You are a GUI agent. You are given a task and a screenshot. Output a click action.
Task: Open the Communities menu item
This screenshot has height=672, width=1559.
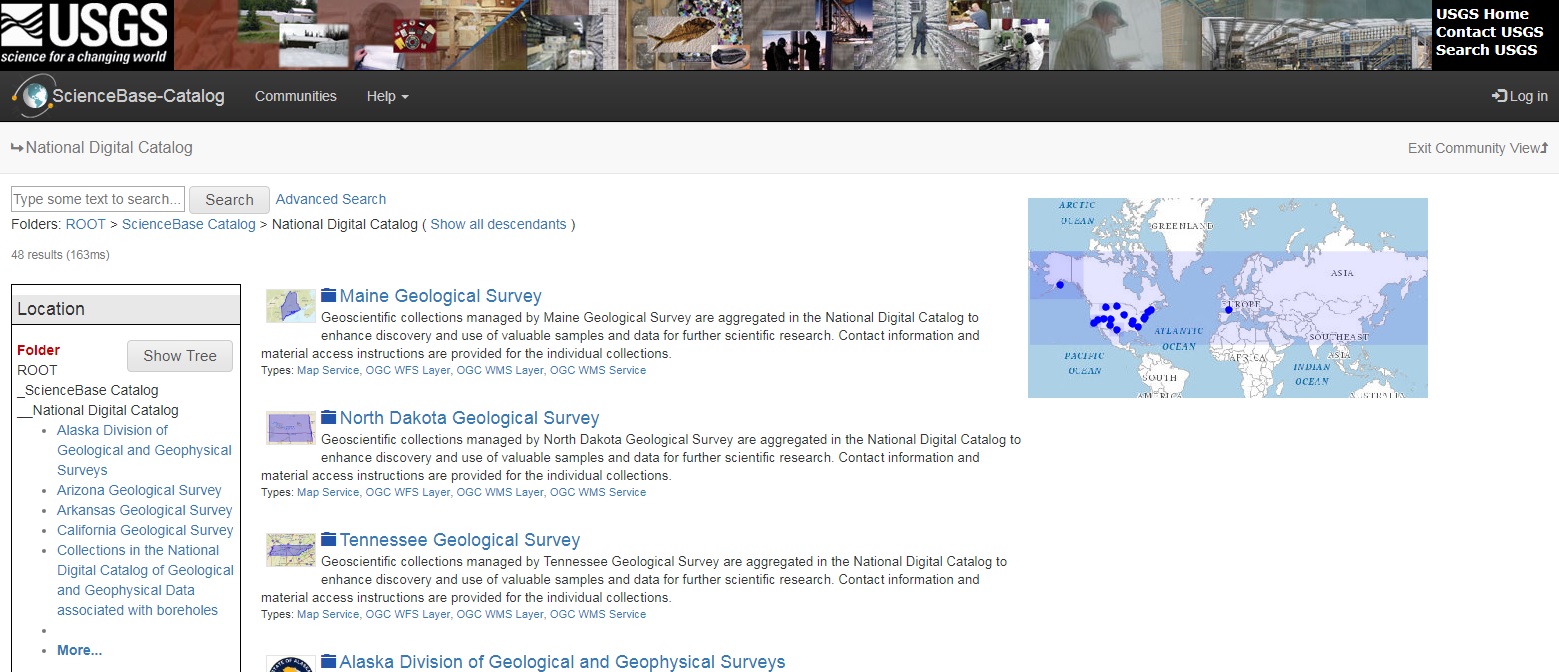pyautogui.click(x=295, y=97)
